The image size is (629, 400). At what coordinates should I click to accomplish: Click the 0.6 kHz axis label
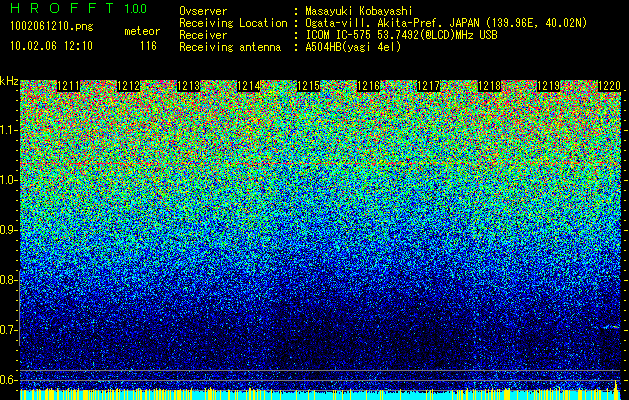[8, 380]
